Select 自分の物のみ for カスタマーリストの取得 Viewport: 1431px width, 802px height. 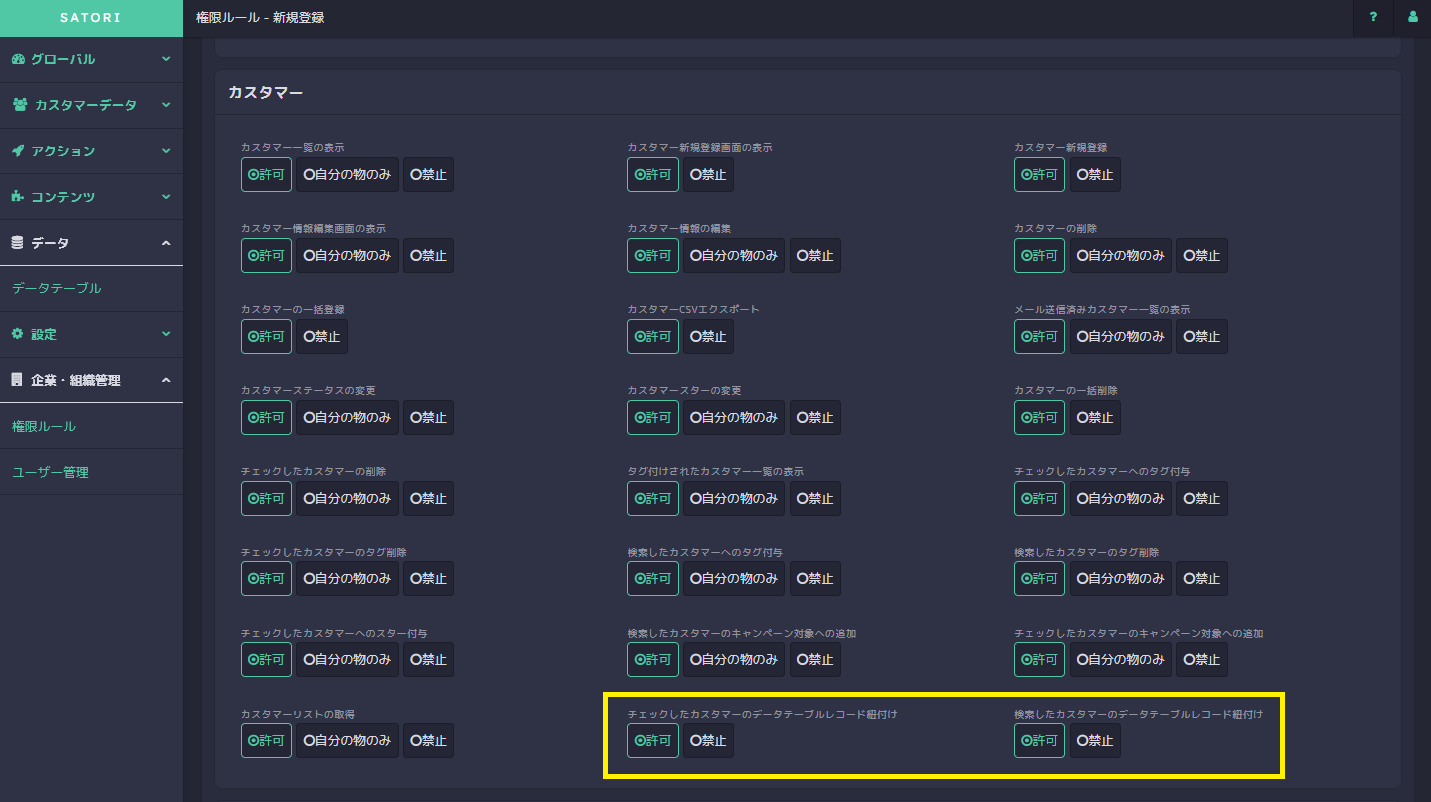tap(347, 740)
